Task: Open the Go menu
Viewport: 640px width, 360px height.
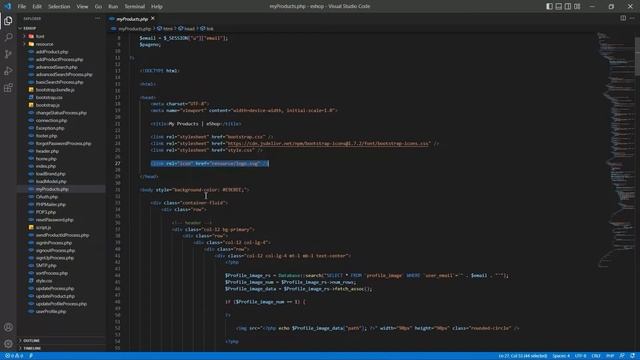Action: coord(98,7)
